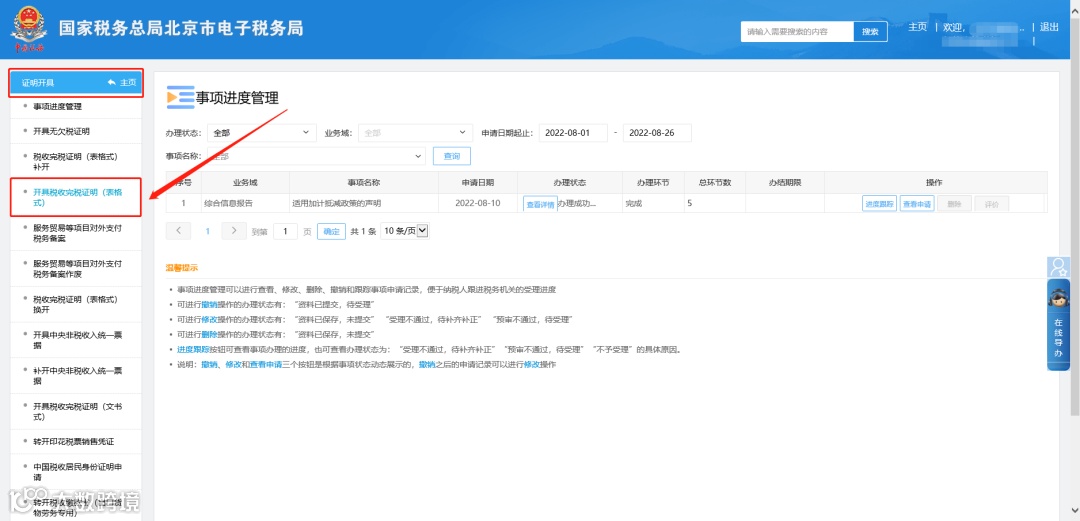Click the 退出 logout link

coord(1049,27)
